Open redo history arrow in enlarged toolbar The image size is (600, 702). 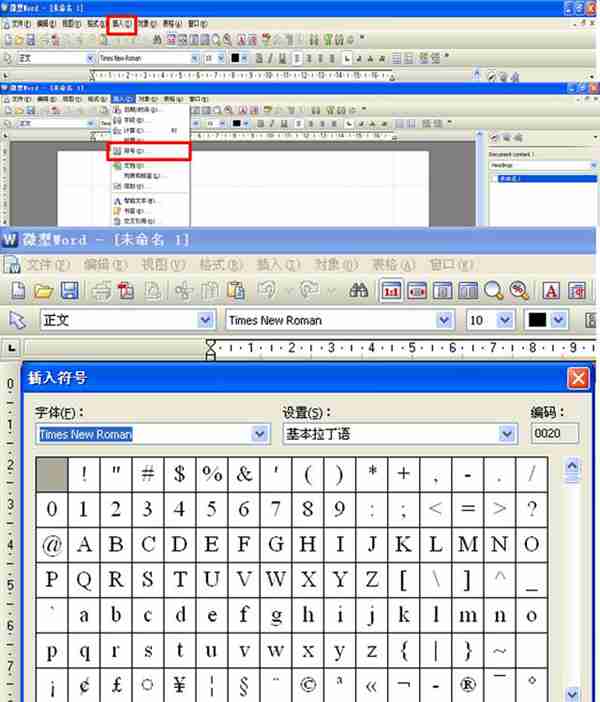pos(331,291)
